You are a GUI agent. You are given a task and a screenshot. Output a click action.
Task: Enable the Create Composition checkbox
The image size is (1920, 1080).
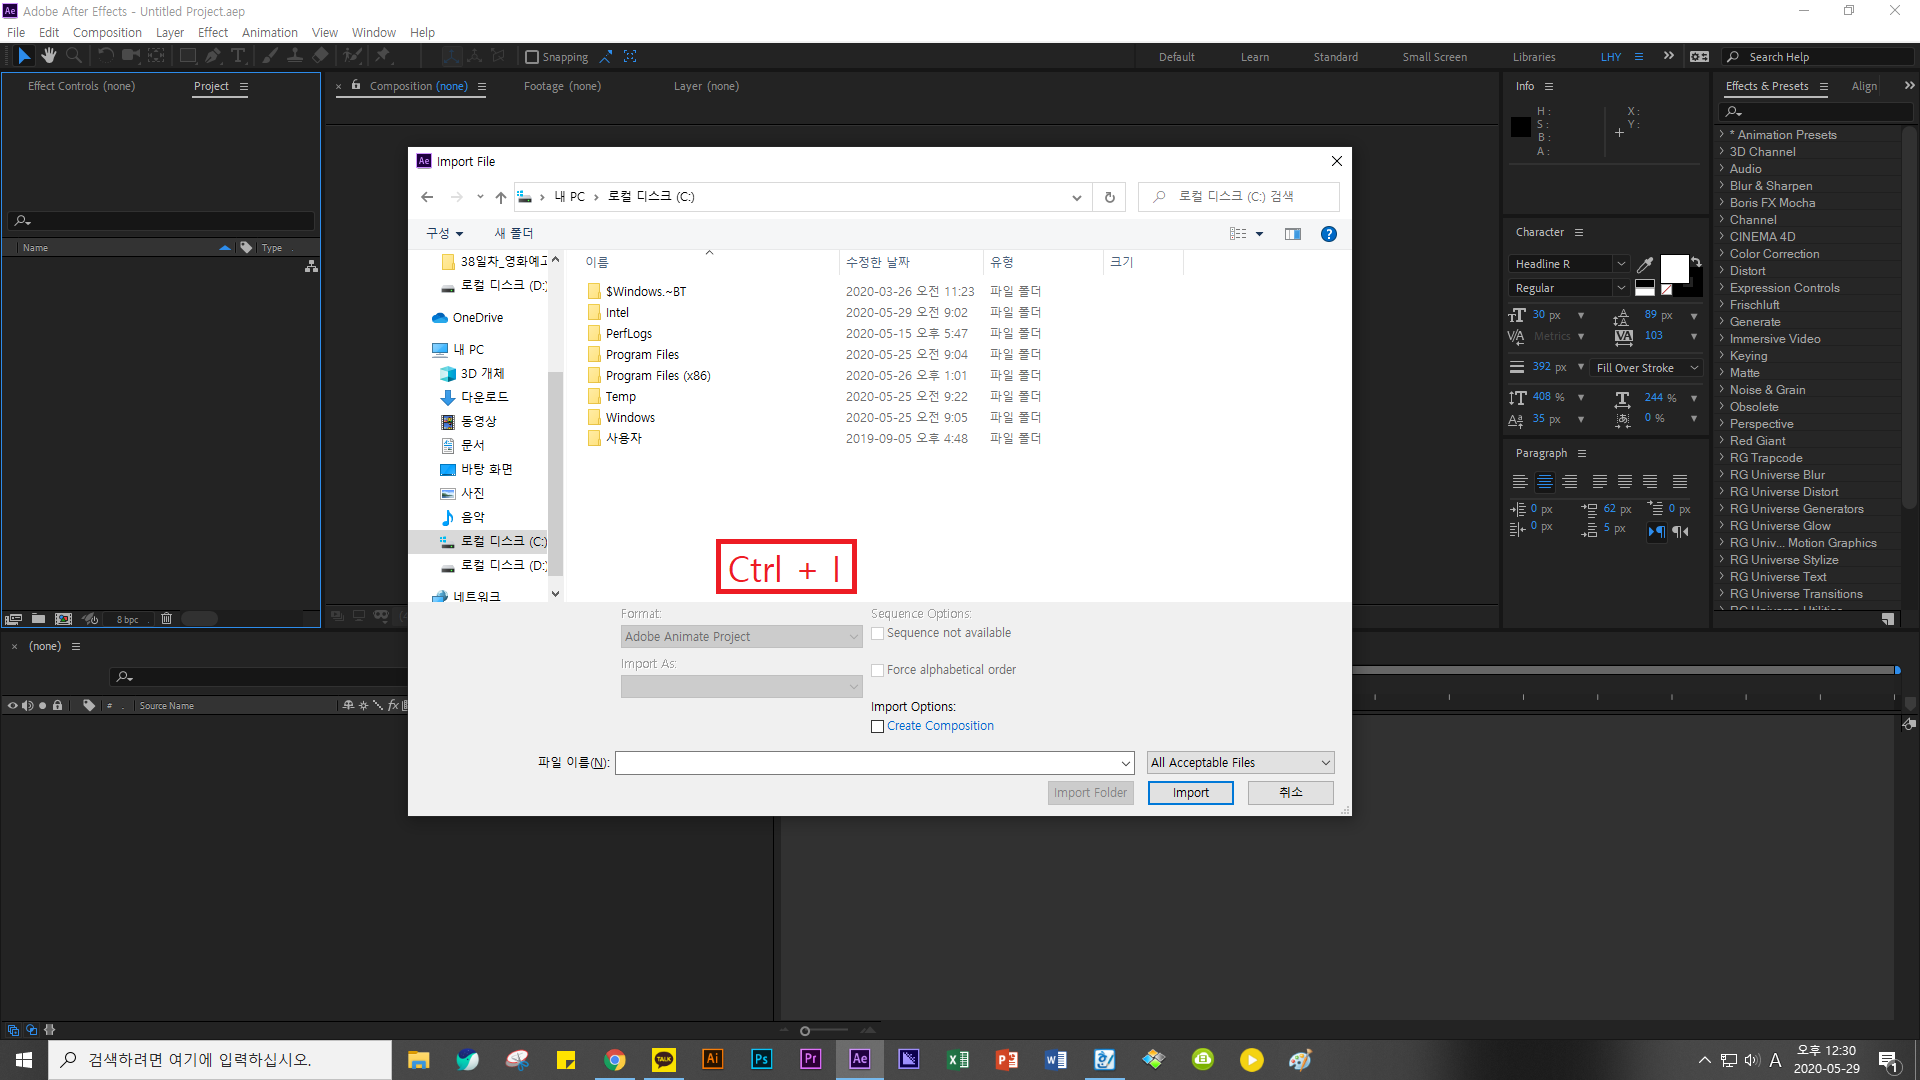coord(877,727)
